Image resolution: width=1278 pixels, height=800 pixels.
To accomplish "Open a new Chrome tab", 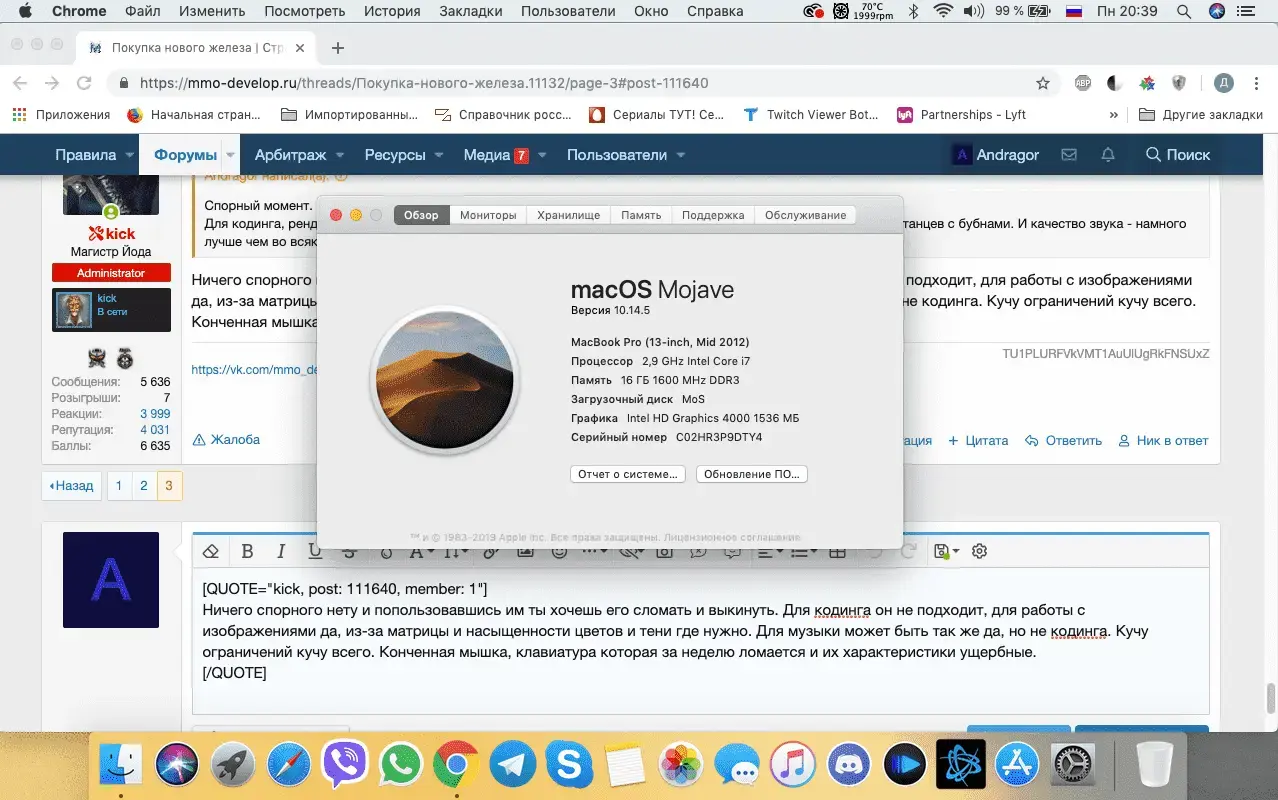I will click(338, 48).
